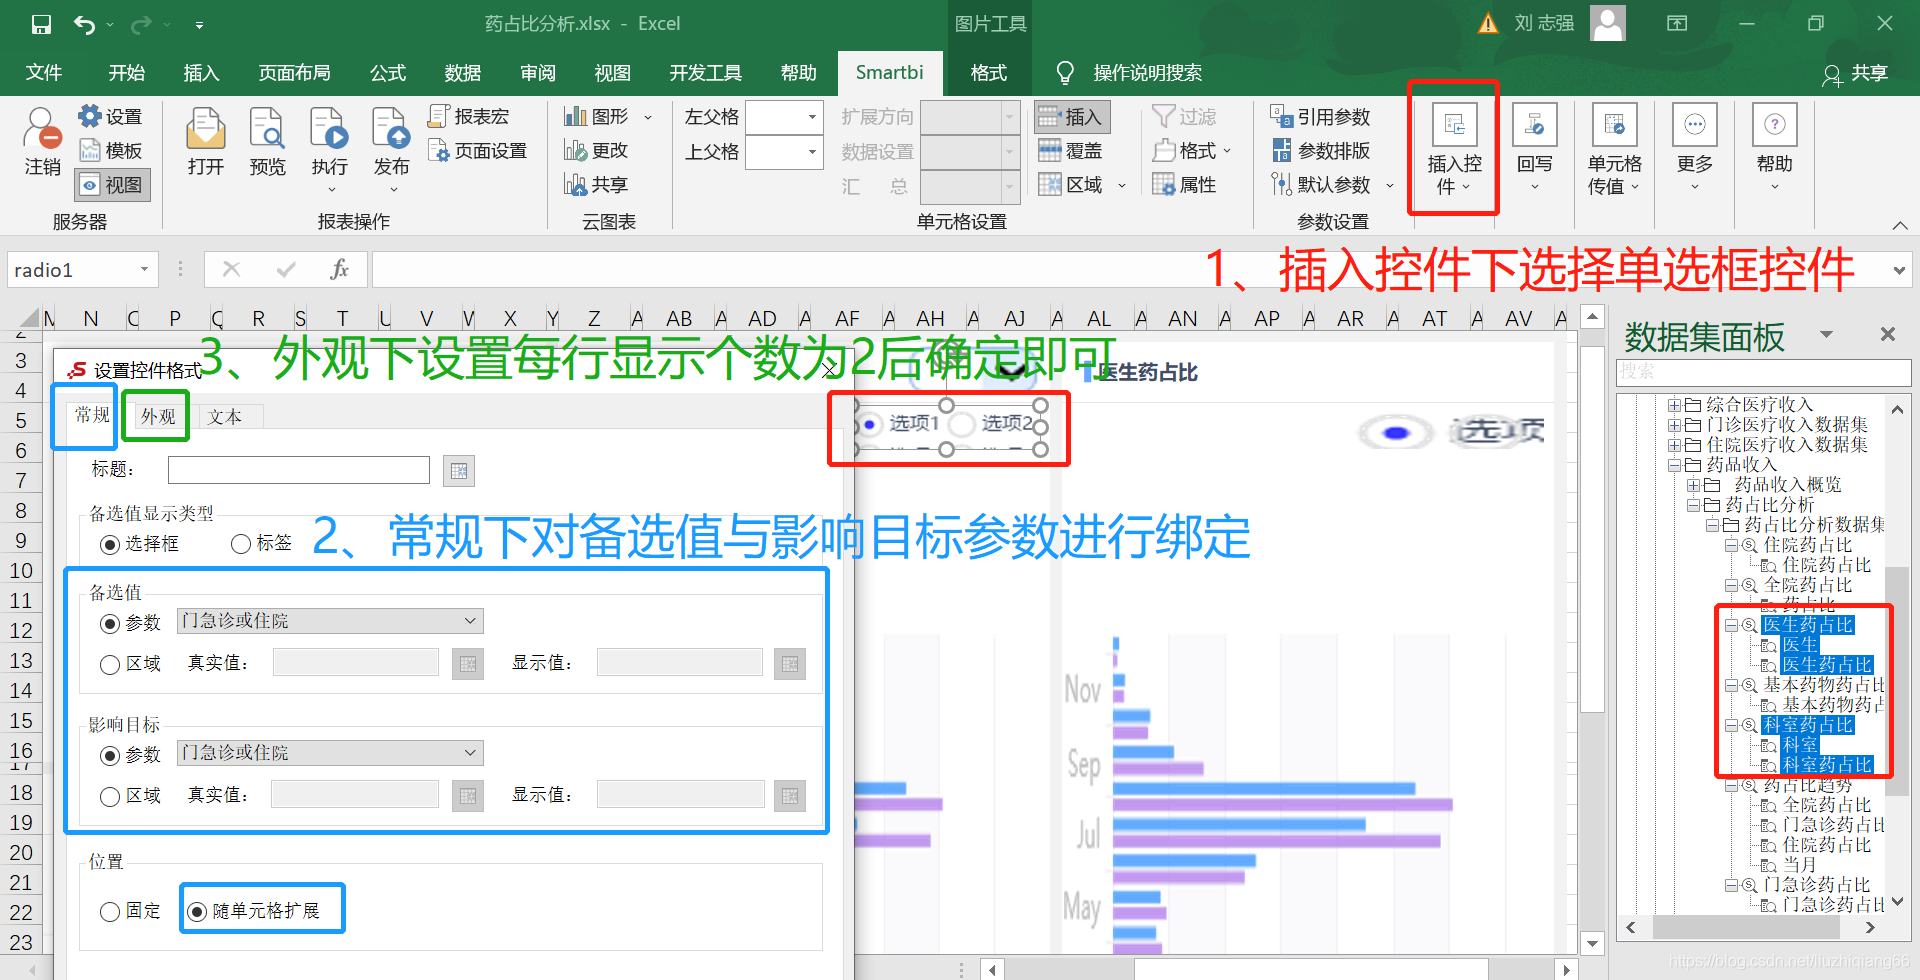Open the Name Box dropdown arrow
Screen dimensions: 1920x980
click(144, 270)
